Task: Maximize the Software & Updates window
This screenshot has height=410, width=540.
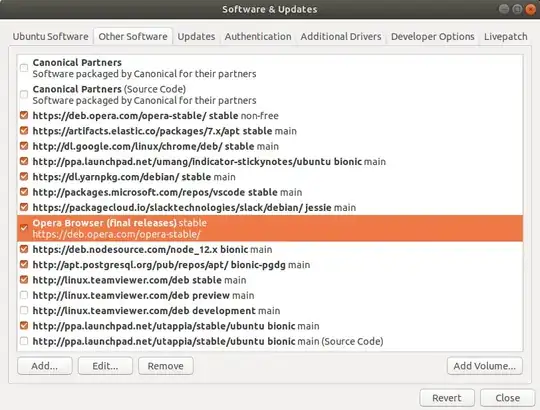Action: [x=517, y=9]
